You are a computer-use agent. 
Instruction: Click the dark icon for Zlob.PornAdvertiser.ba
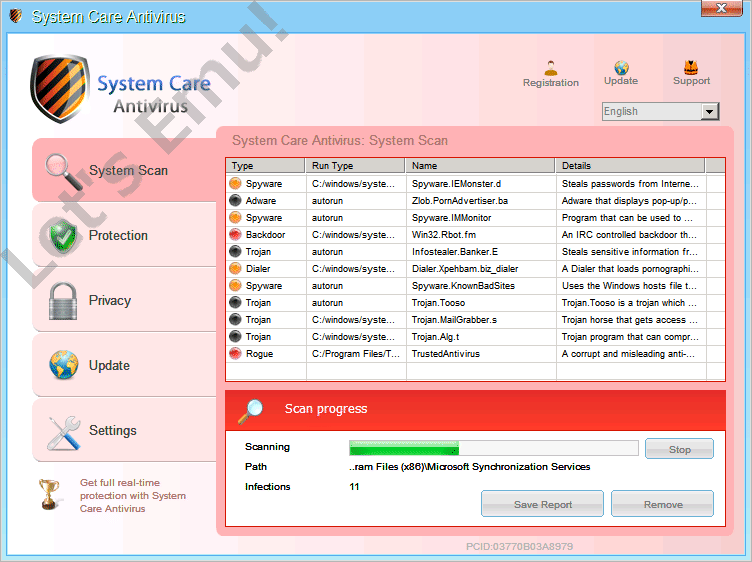point(235,200)
